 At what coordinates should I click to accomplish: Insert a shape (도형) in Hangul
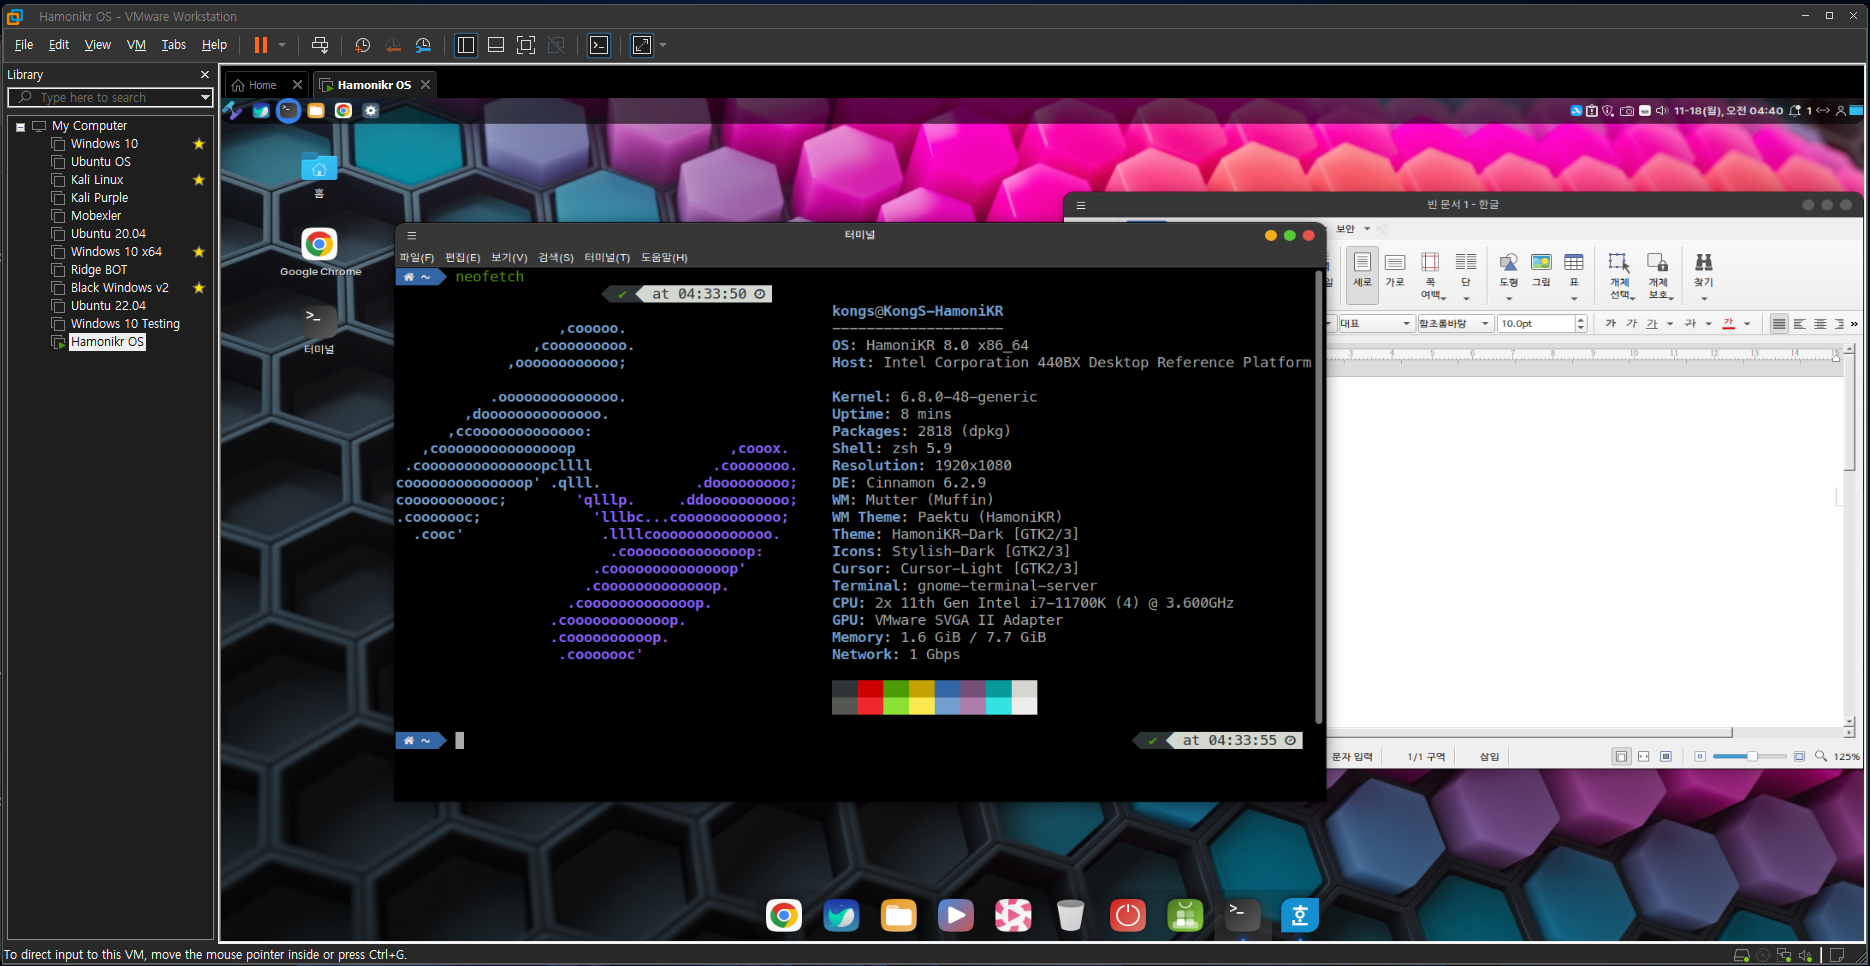[x=1509, y=275]
